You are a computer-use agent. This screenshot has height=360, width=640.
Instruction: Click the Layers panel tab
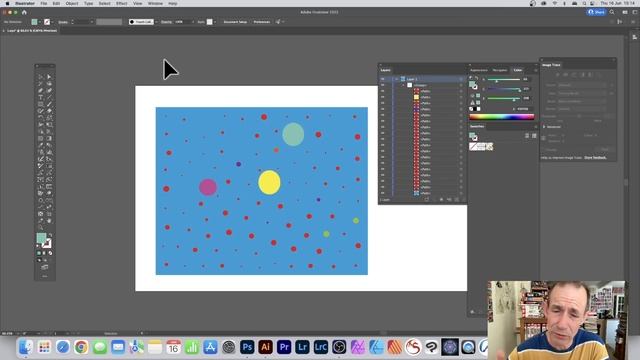coord(386,70)
